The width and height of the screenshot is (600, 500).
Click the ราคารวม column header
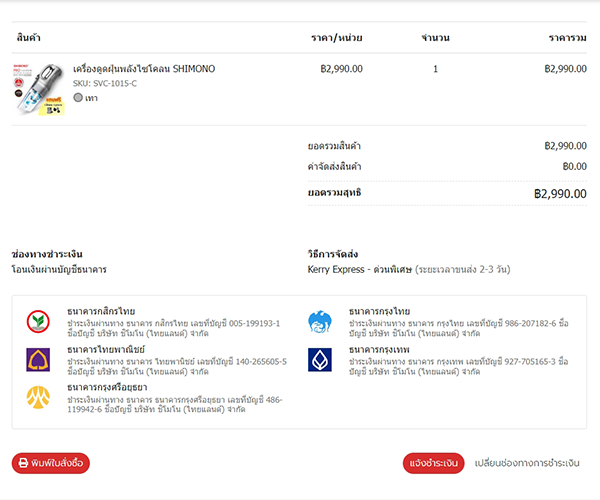[567, 38]
